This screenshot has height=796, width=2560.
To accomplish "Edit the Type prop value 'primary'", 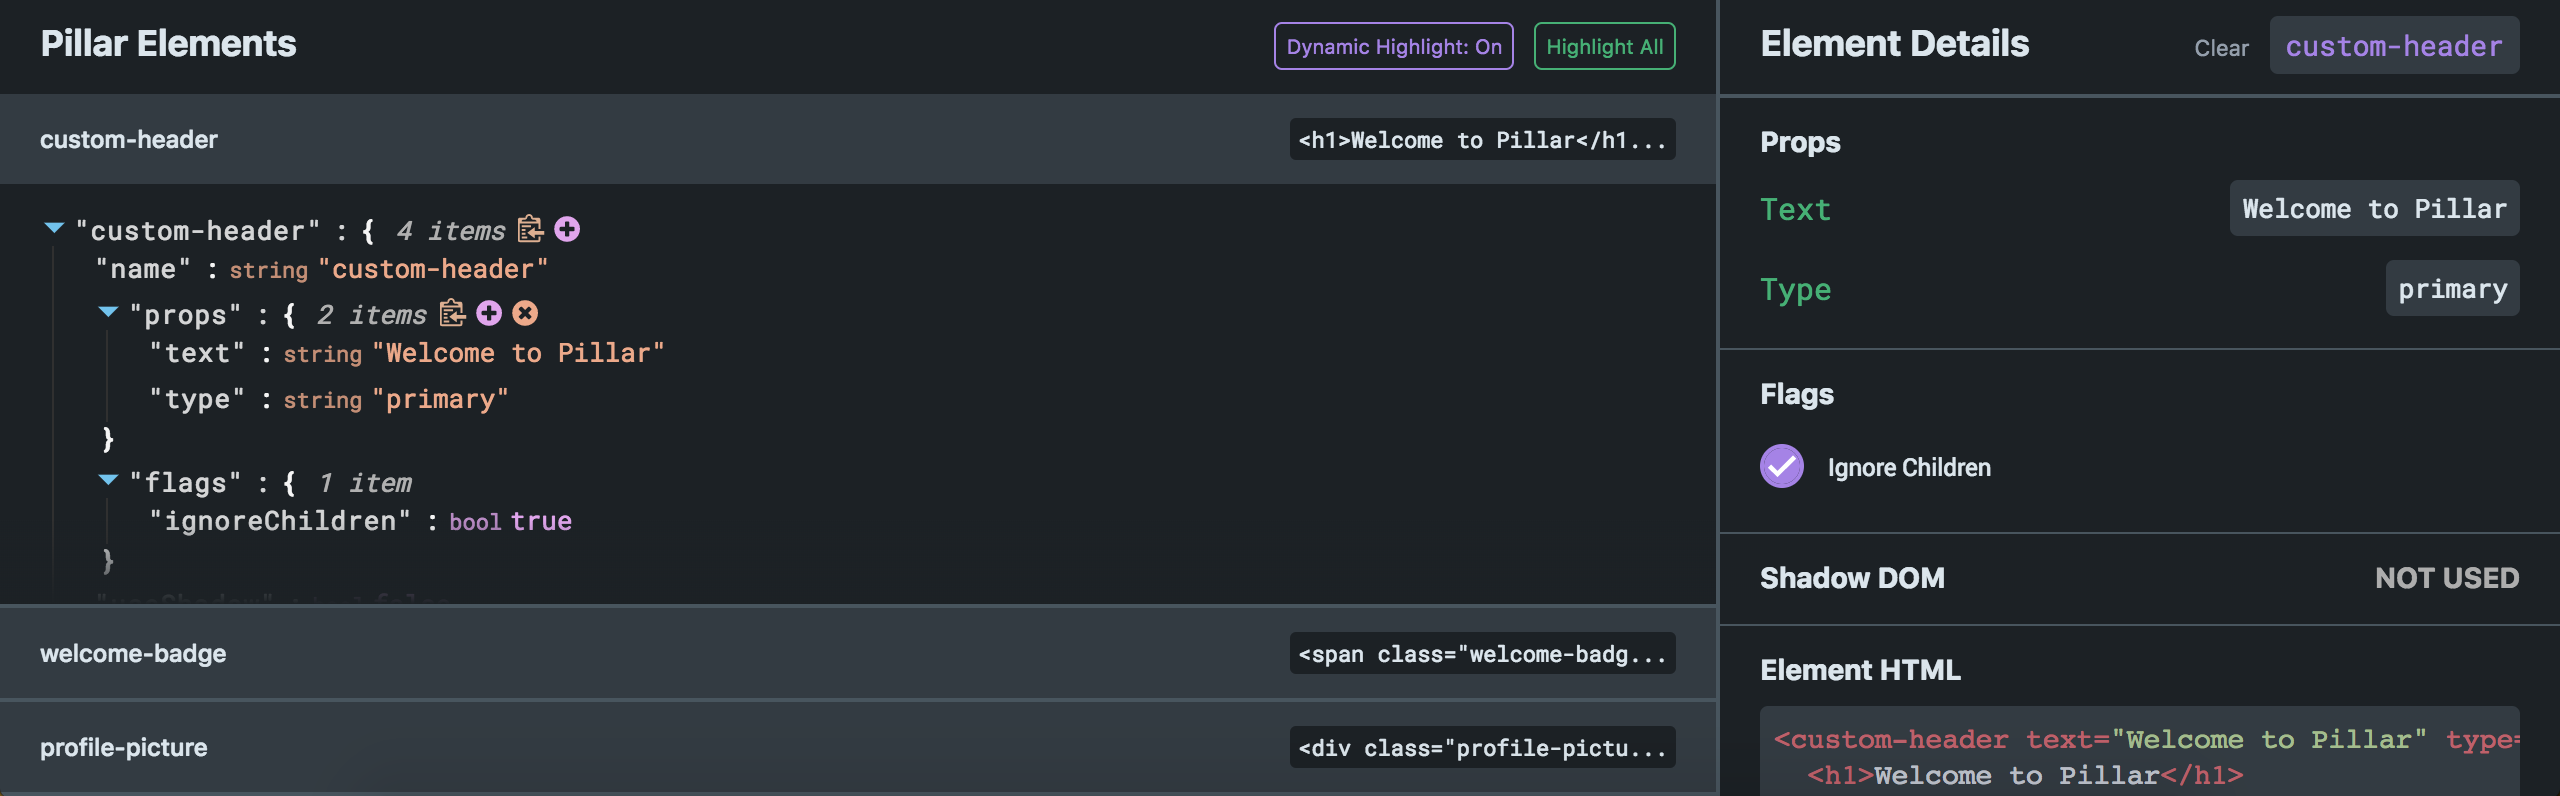I will pos(2452,289).
